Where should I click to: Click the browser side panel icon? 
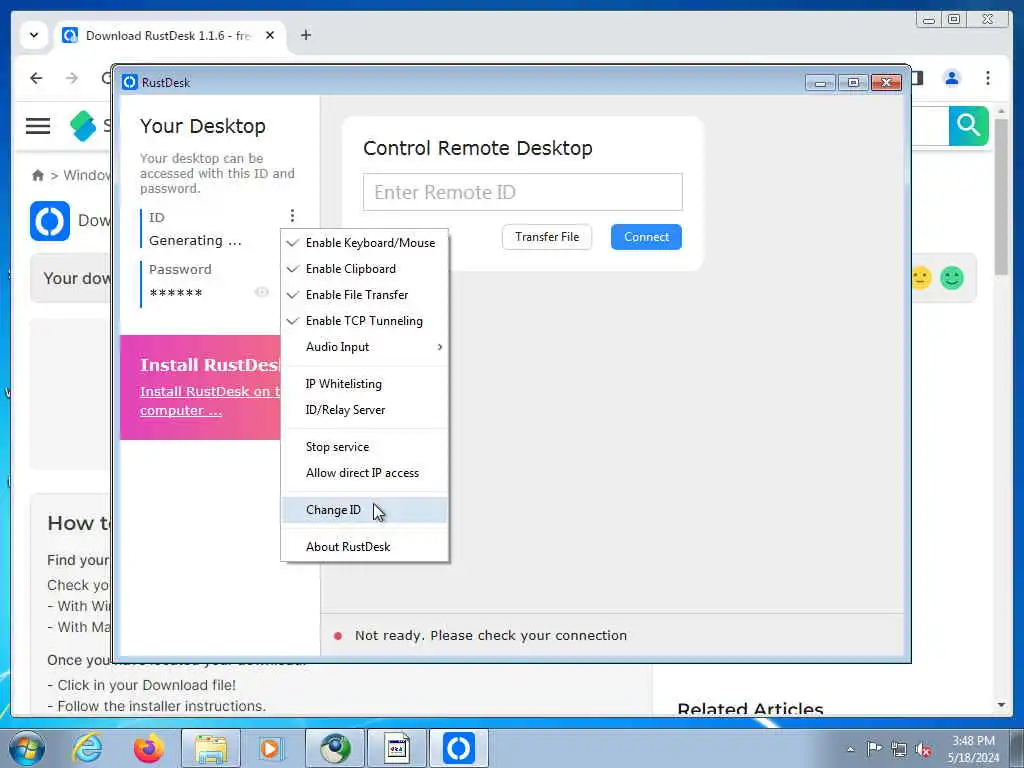917,78
